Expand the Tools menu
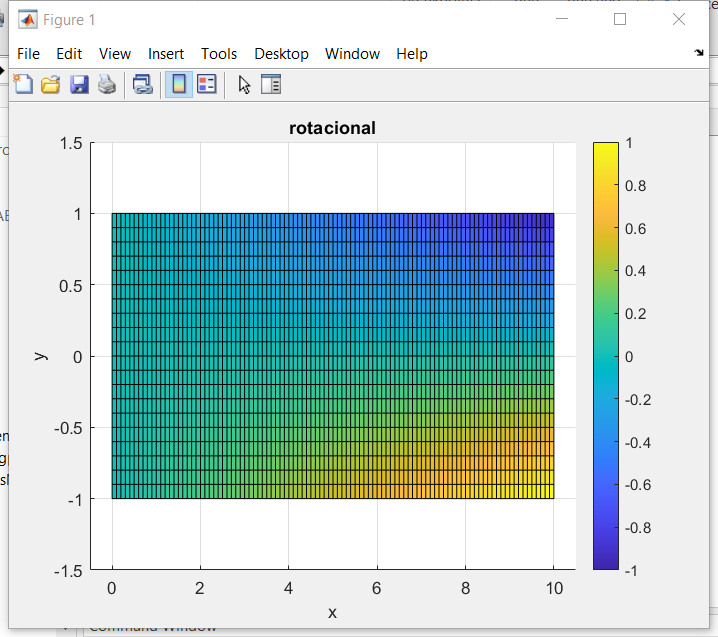718x637 pixels. coord(219,54)
